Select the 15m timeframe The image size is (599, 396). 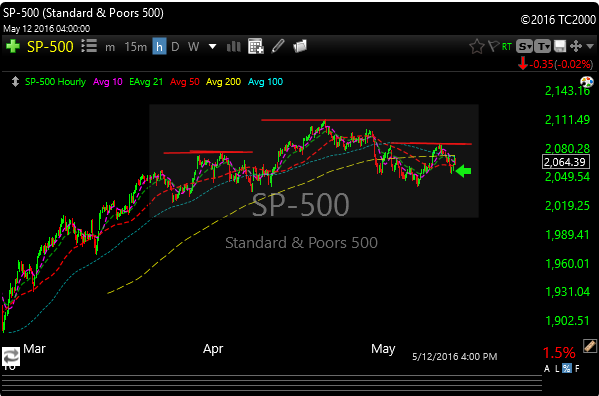tap(135, 47)
